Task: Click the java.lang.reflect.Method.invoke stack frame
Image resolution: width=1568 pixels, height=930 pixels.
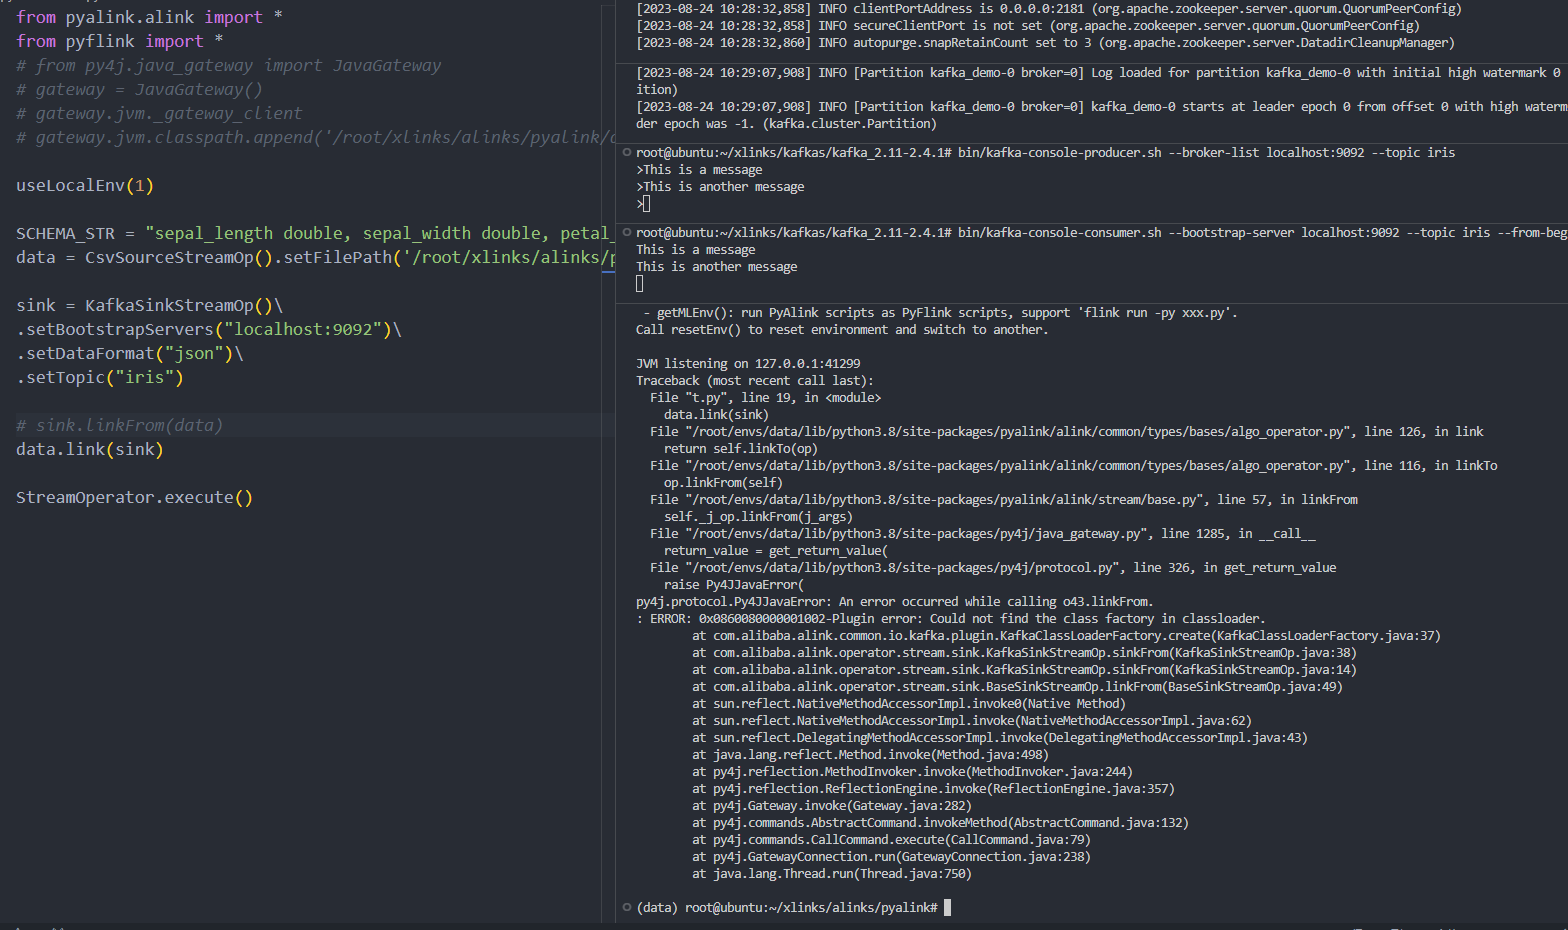Action: coord(870,755)
